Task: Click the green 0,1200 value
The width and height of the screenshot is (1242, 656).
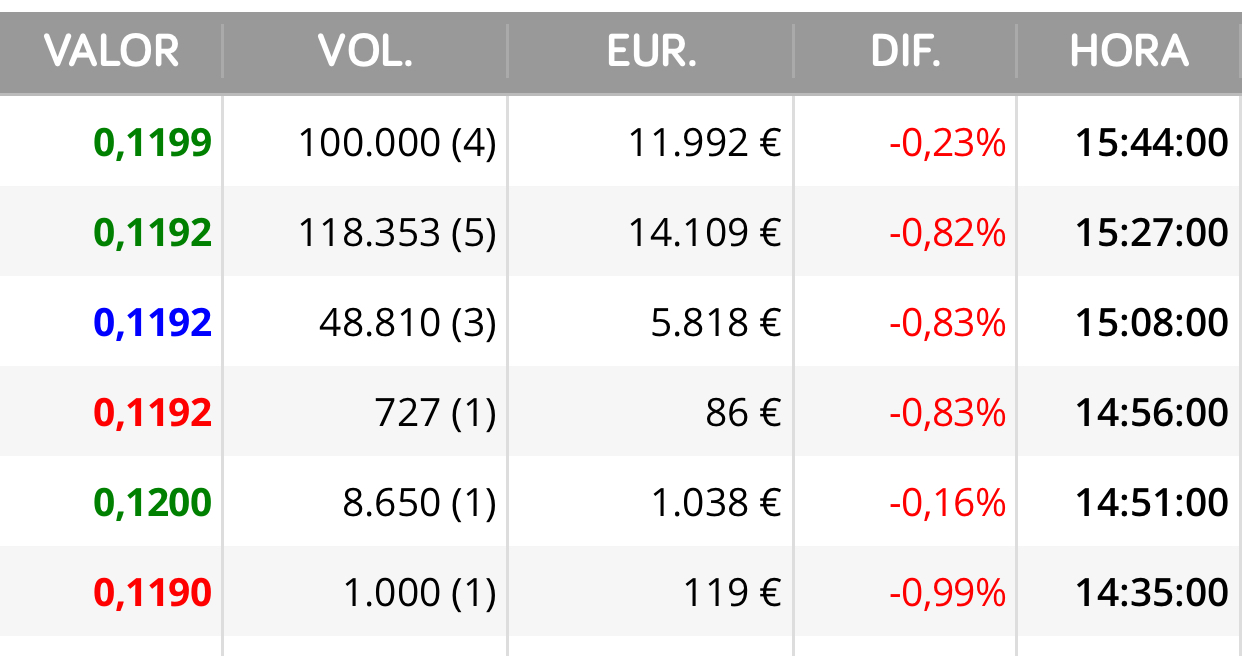Action: point(153,503)
